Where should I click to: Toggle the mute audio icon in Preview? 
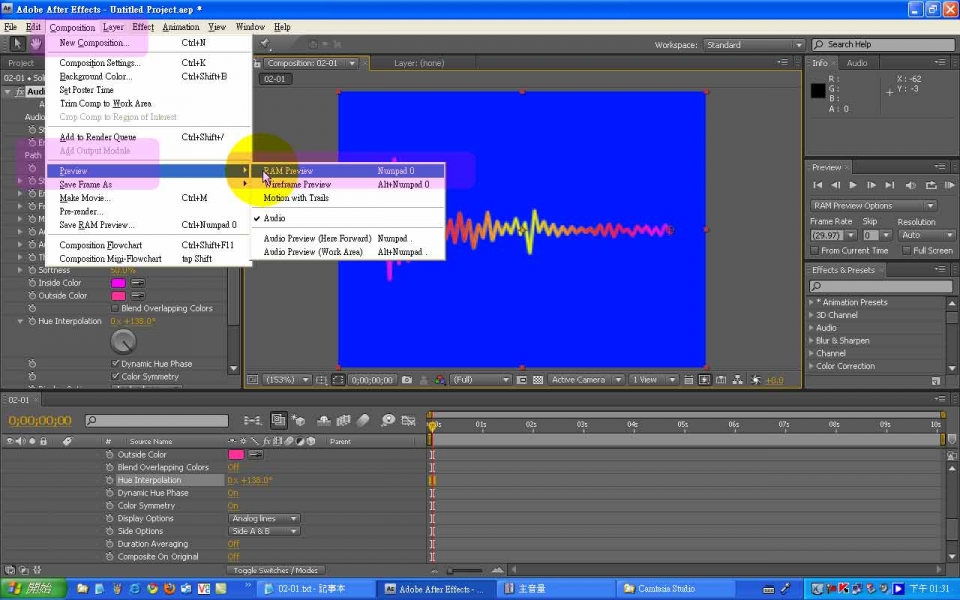(x=911, y=185)
